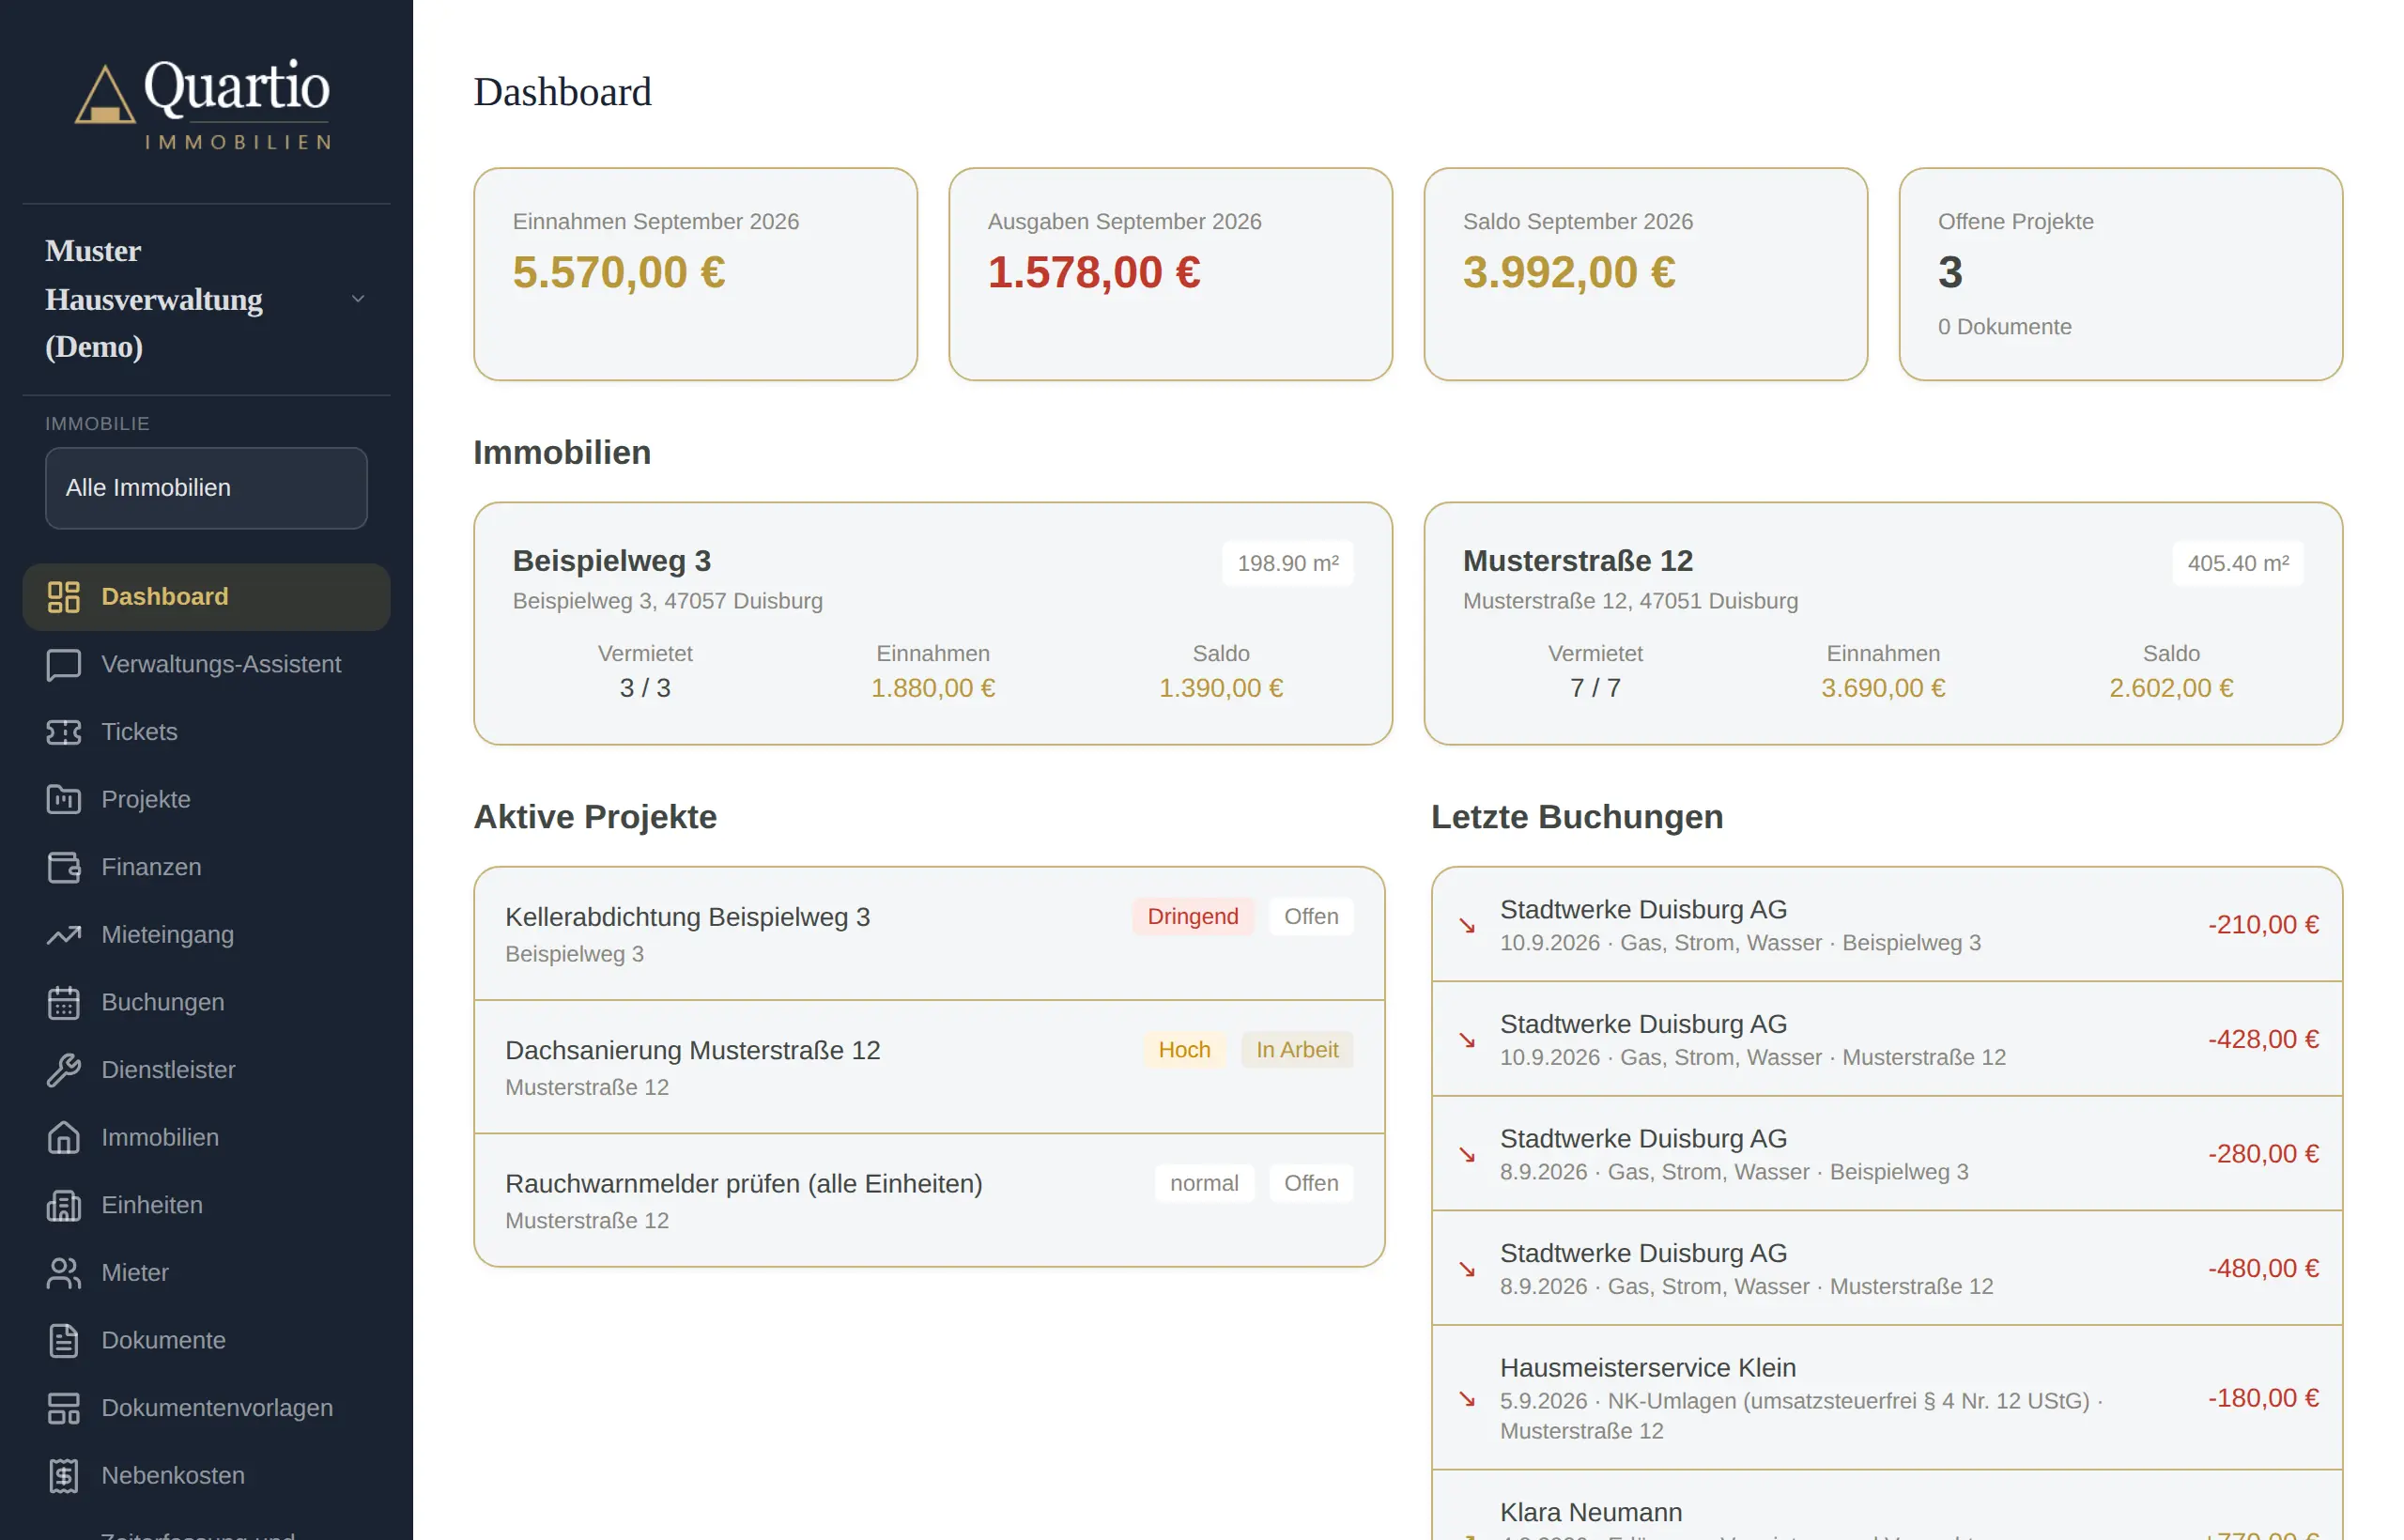Open project Kellerabdichtung Beispielweg 3
The height and width of the screenshot is (1540, 2404).
pyautogui.click(x=929, y=934)
